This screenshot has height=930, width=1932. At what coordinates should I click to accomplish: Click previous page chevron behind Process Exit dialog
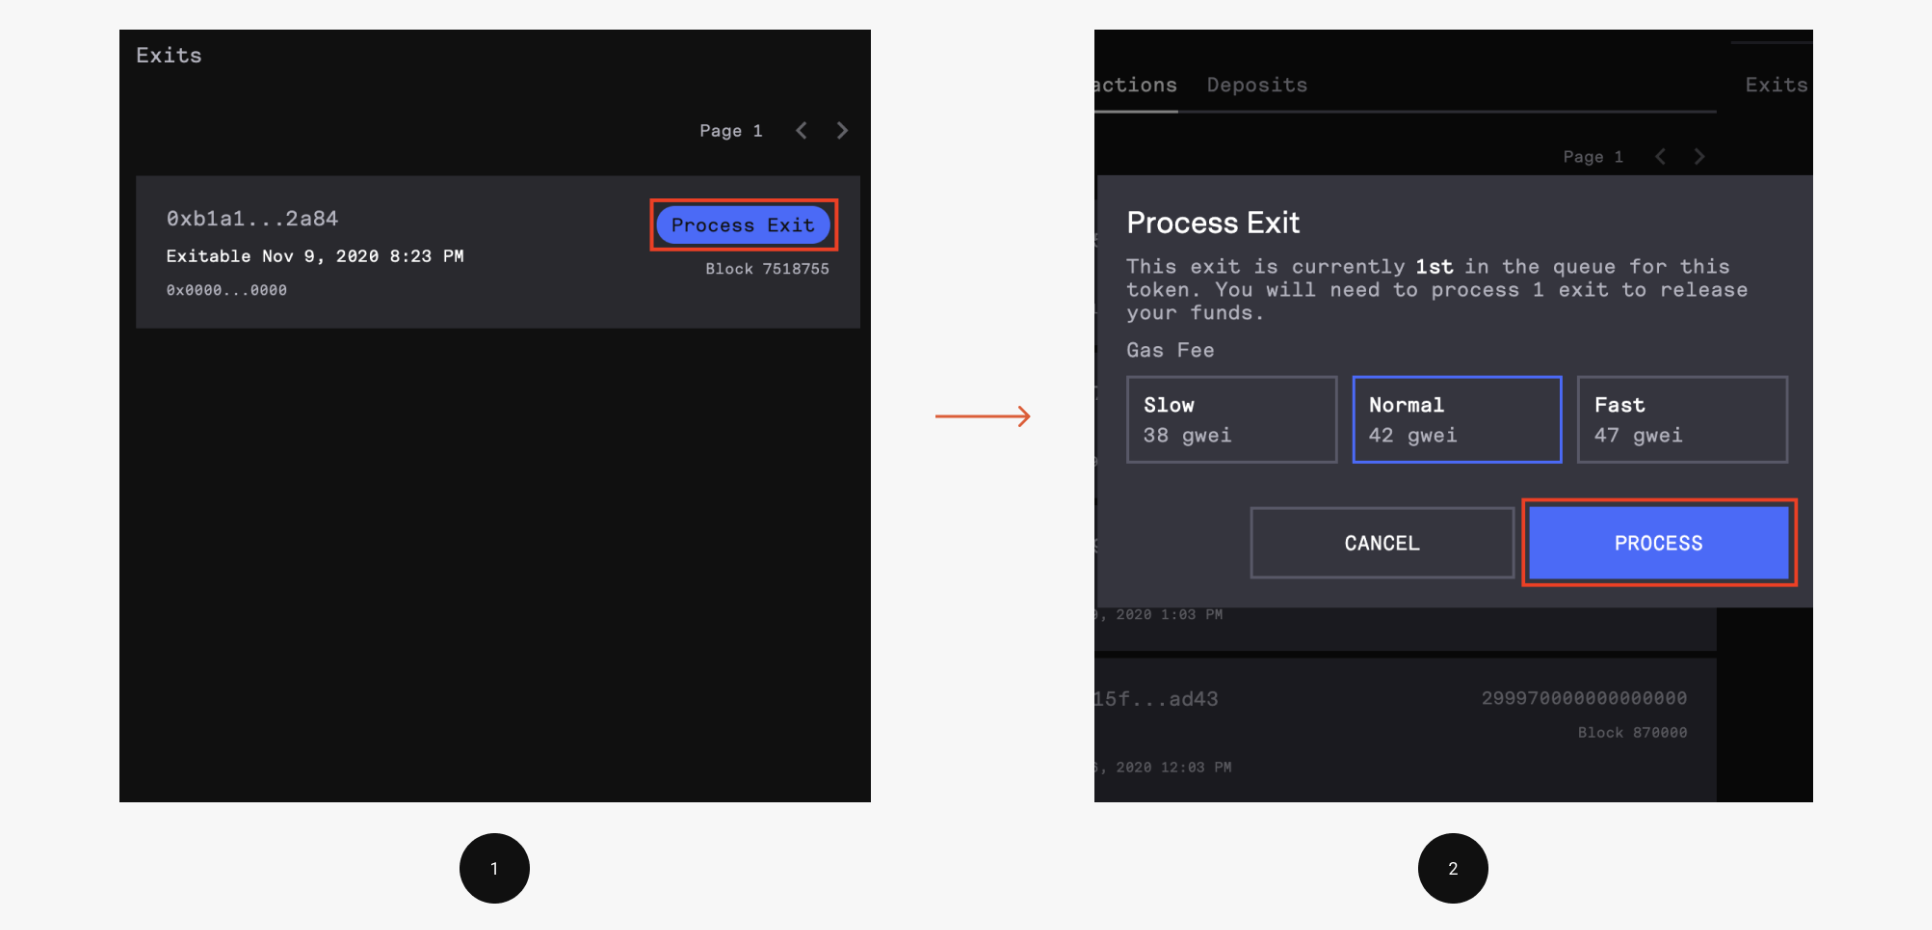1660,157
